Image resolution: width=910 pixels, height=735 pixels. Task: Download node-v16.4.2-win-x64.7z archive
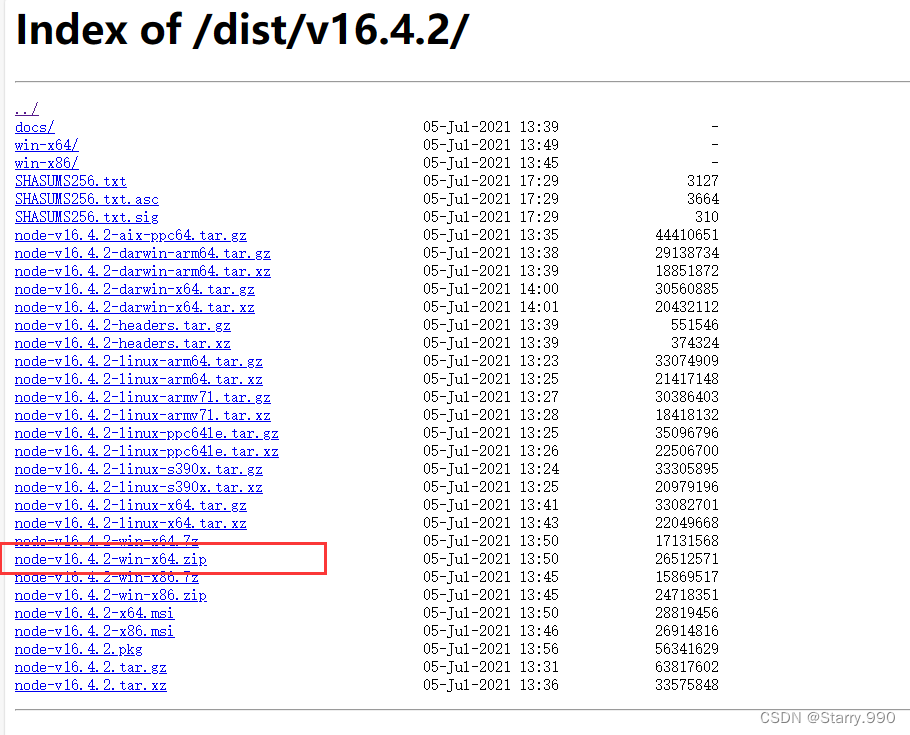(x=107, y=541)
